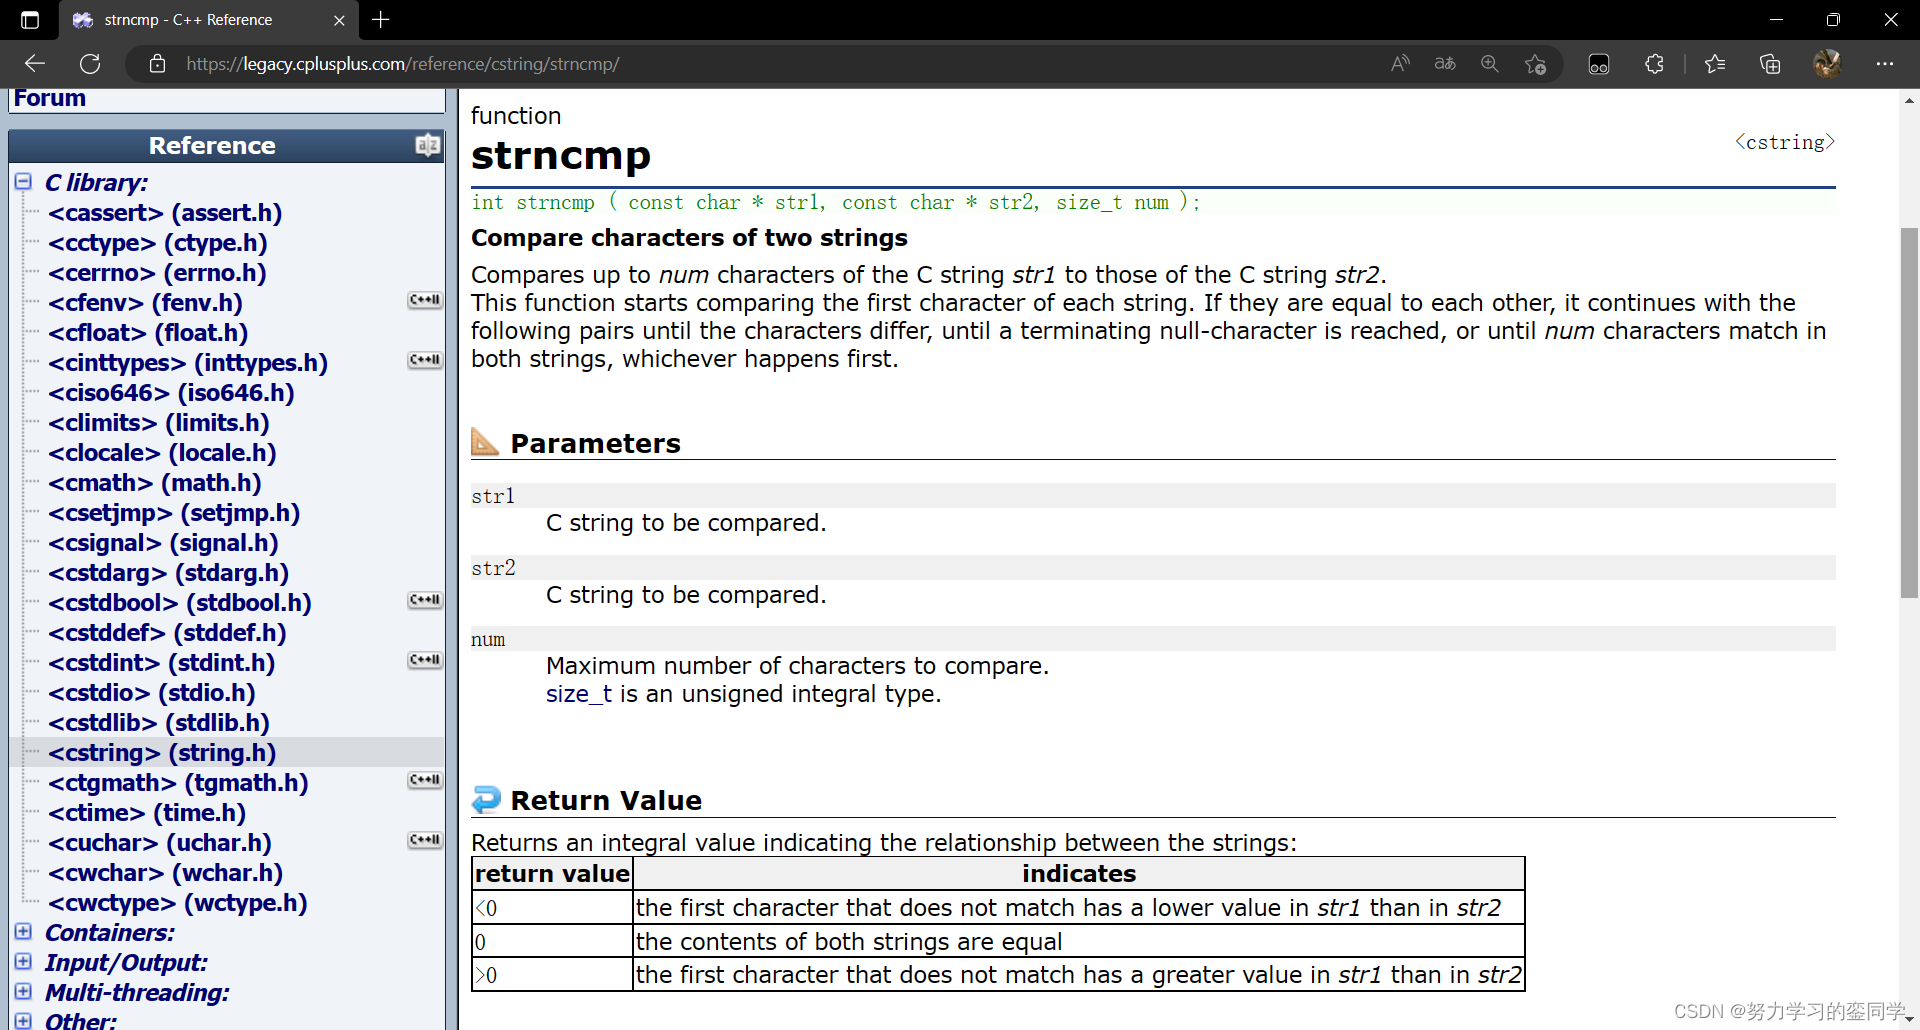Open <csignal> (signal.h) reference
Image resolution: width=1920 pixels, height=1030 pixels.
[x=163, y=543]
